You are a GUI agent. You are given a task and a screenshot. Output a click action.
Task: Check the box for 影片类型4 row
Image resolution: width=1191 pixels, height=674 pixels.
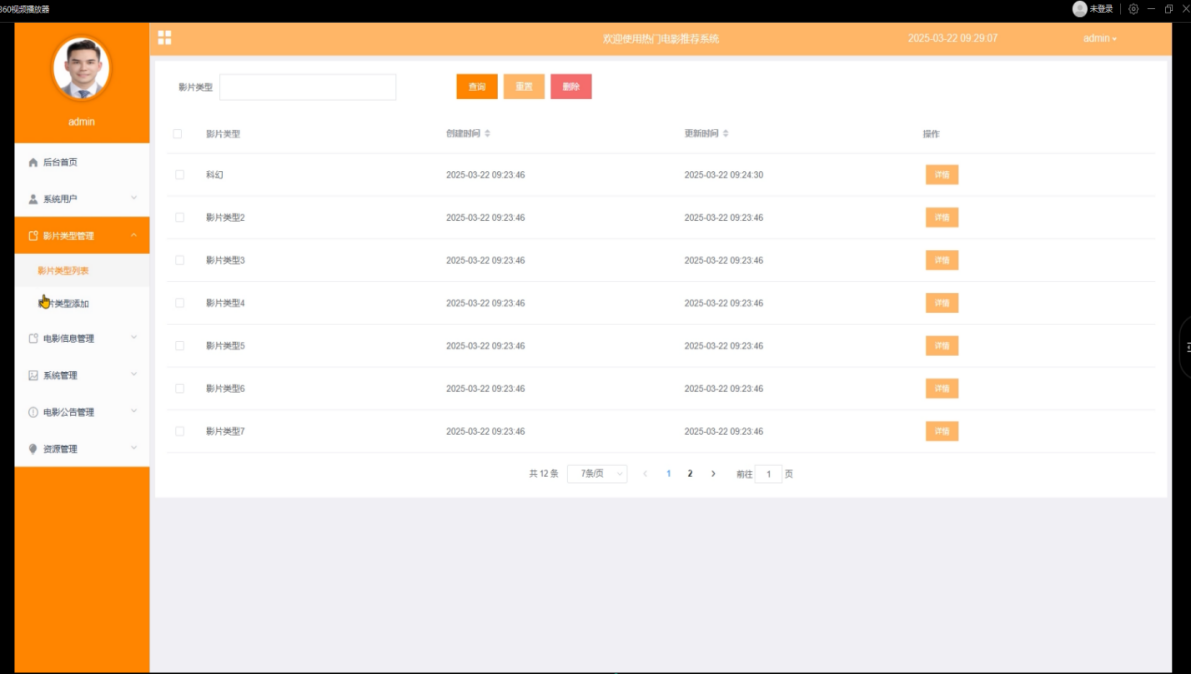point(180,302)
